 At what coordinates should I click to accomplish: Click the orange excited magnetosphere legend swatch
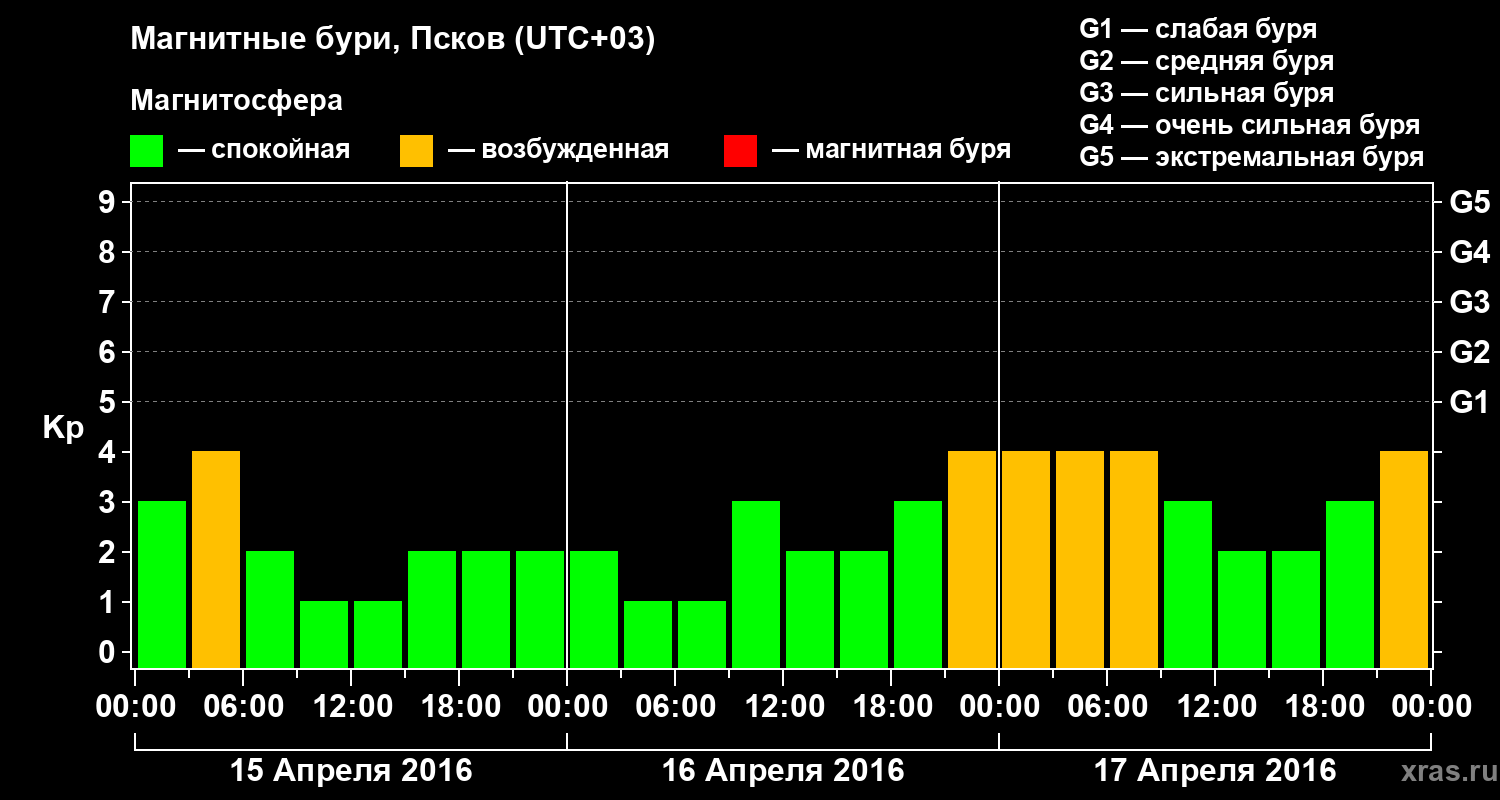click(x=416, y=151)
